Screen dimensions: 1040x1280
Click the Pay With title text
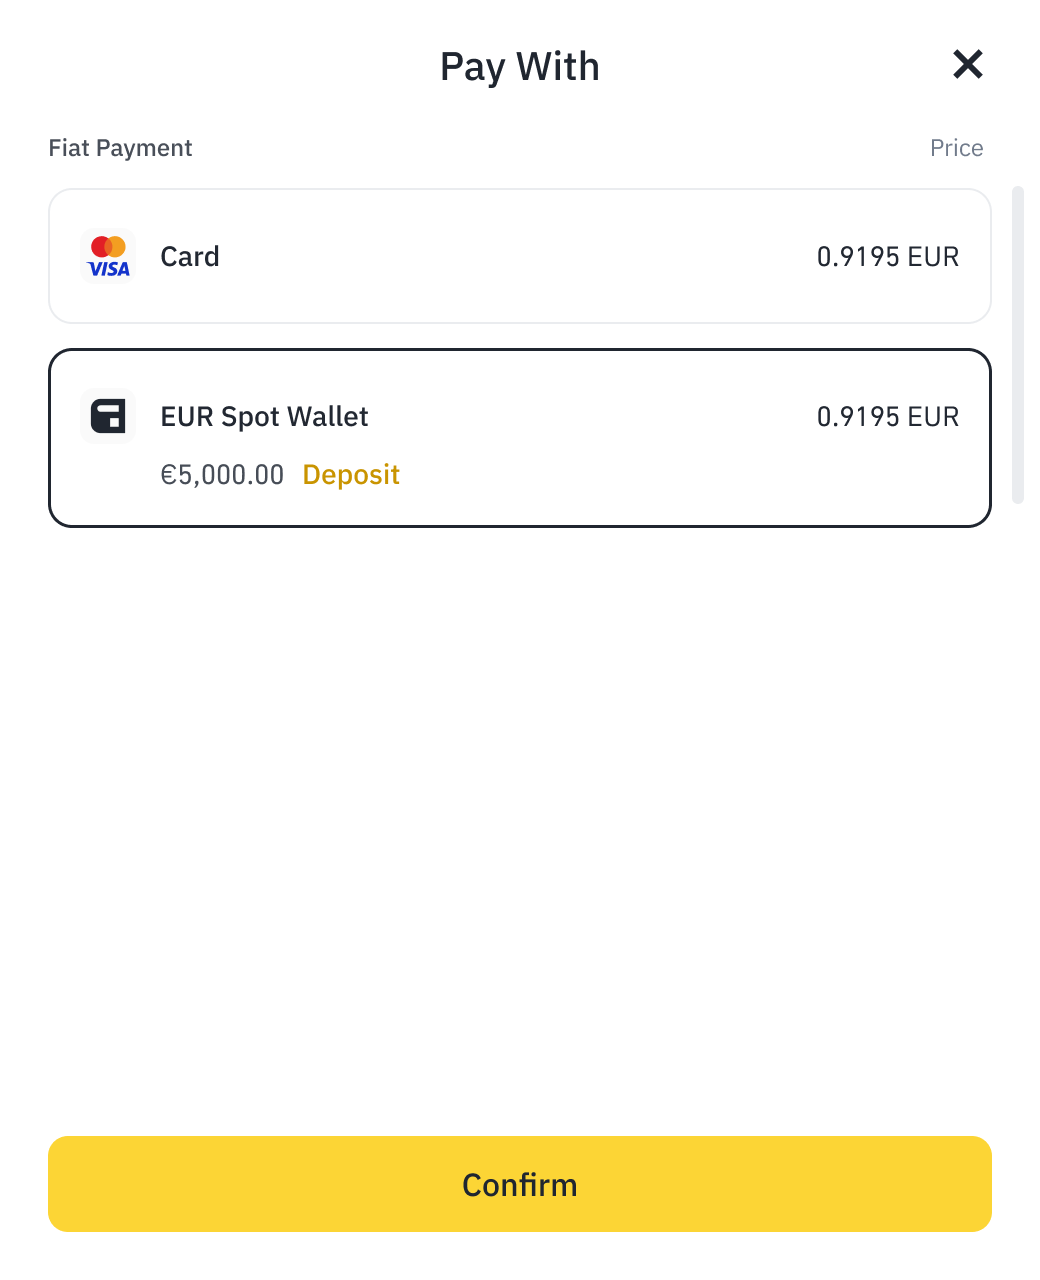click(520, 67)
